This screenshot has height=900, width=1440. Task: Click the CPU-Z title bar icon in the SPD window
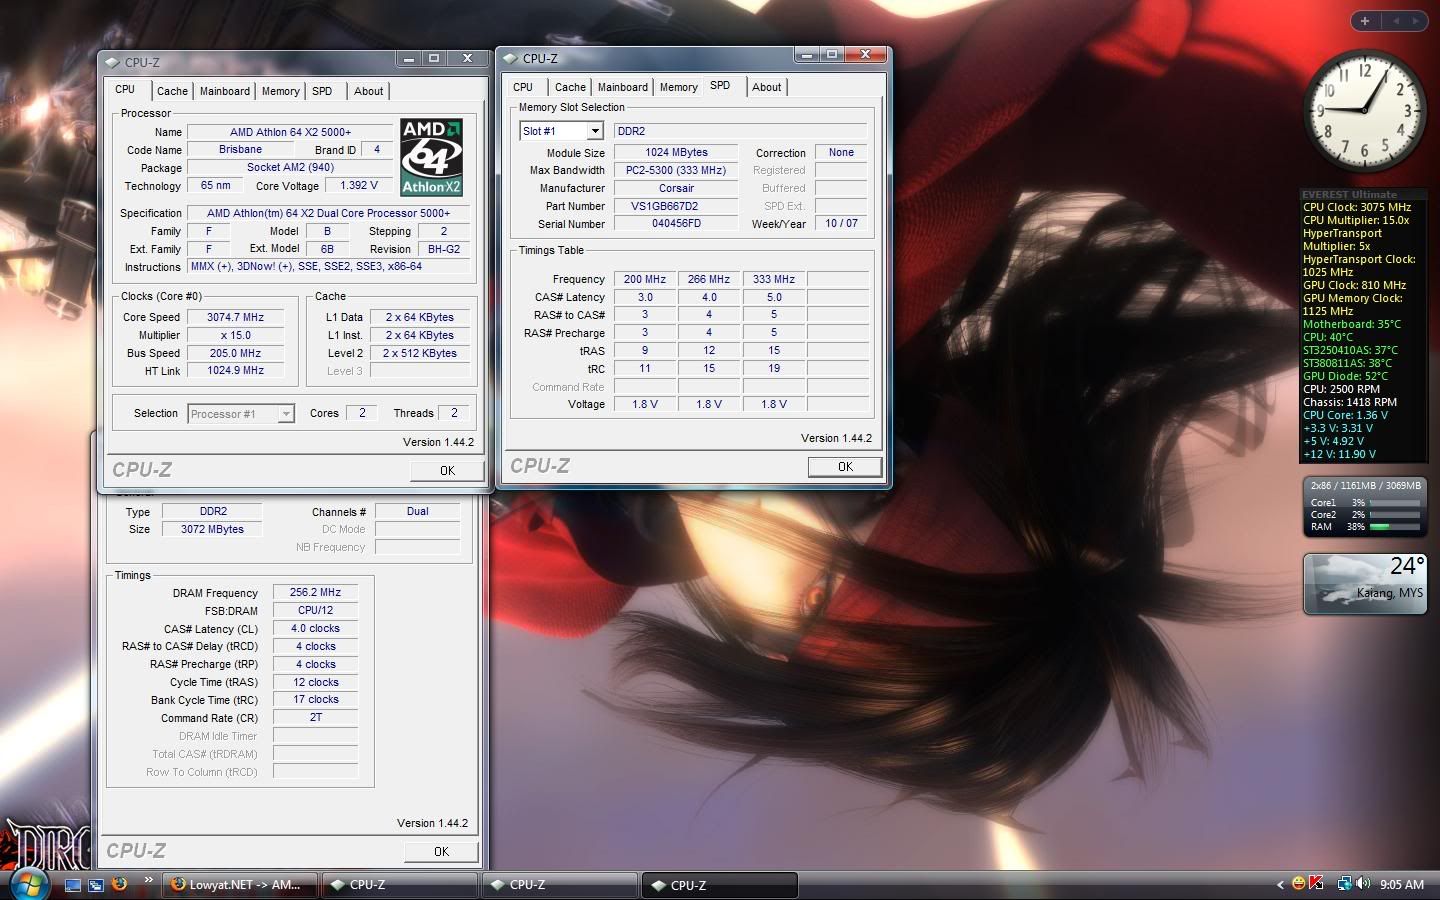[510, 58]
